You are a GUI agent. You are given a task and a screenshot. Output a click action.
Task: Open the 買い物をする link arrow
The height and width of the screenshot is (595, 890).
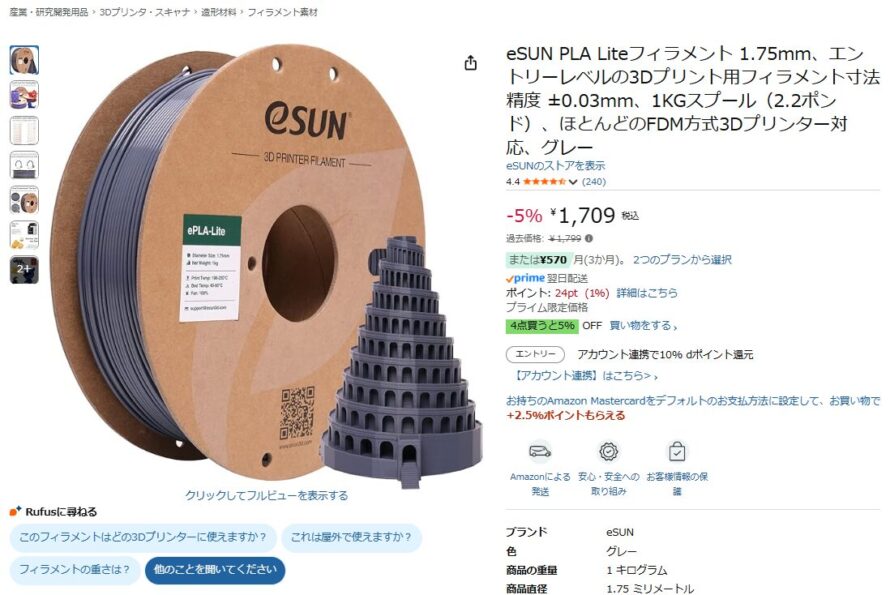(x=643, y=325)
